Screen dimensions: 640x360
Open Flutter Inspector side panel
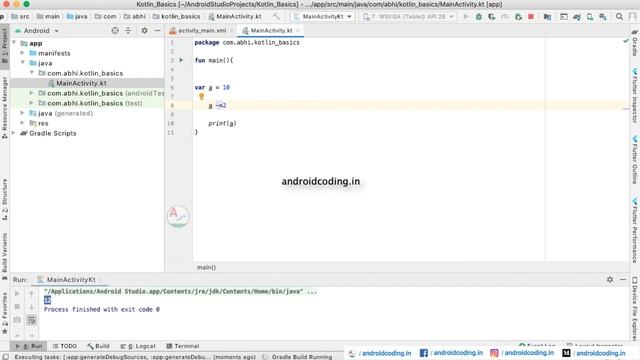pos(635,96)
